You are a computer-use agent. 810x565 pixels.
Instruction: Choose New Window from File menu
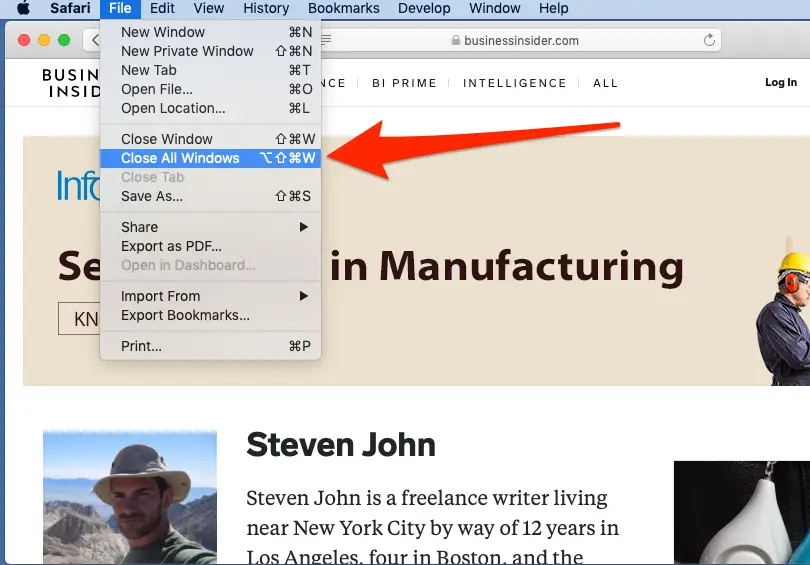click(210, 32)
